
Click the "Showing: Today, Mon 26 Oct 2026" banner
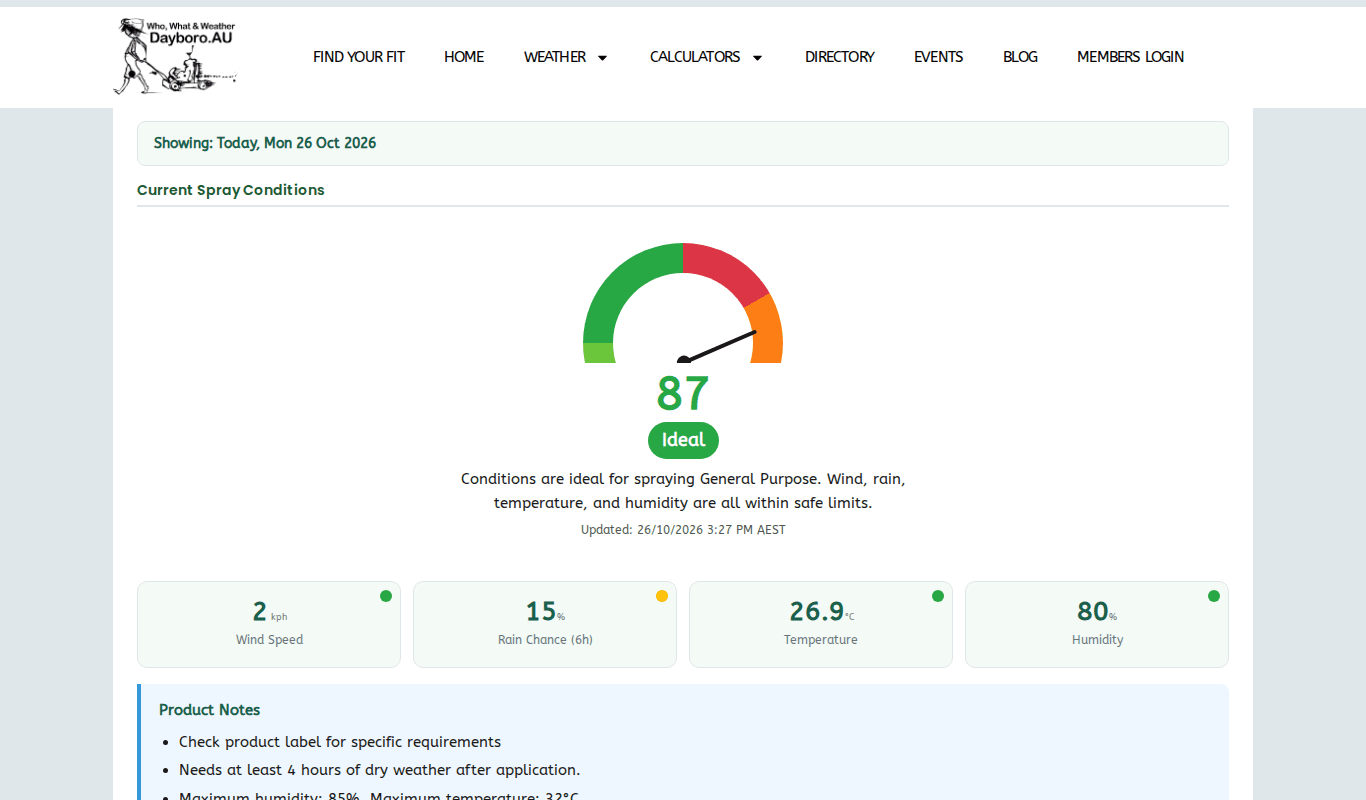683,143
